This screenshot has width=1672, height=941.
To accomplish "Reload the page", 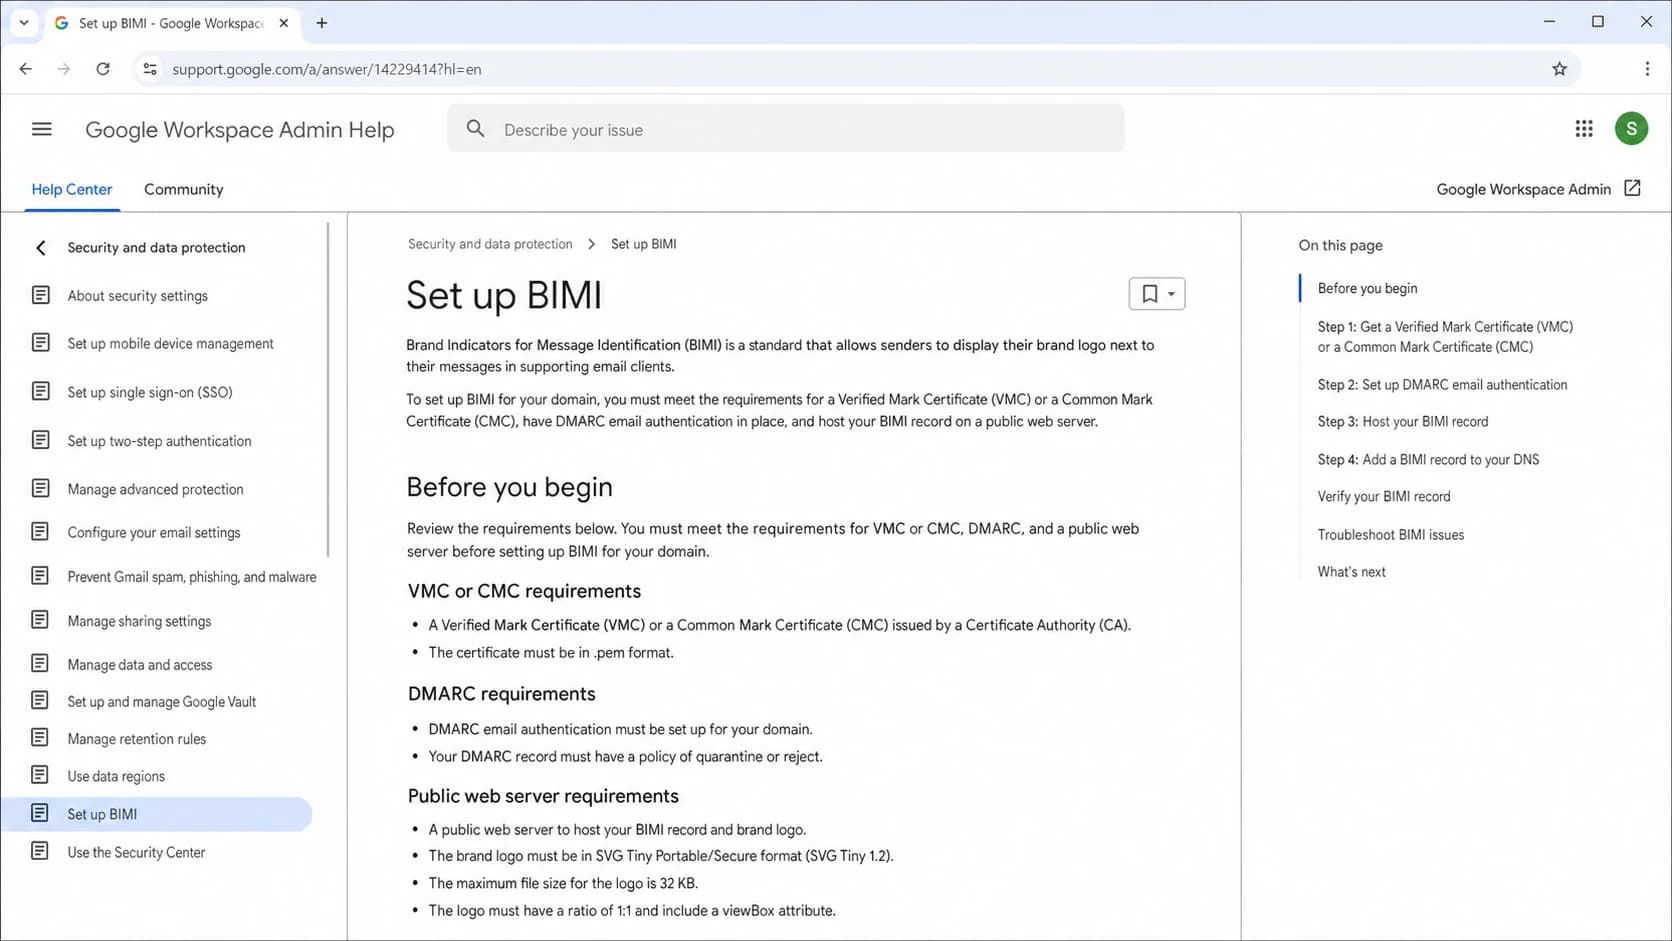I will tap(103, 69).
